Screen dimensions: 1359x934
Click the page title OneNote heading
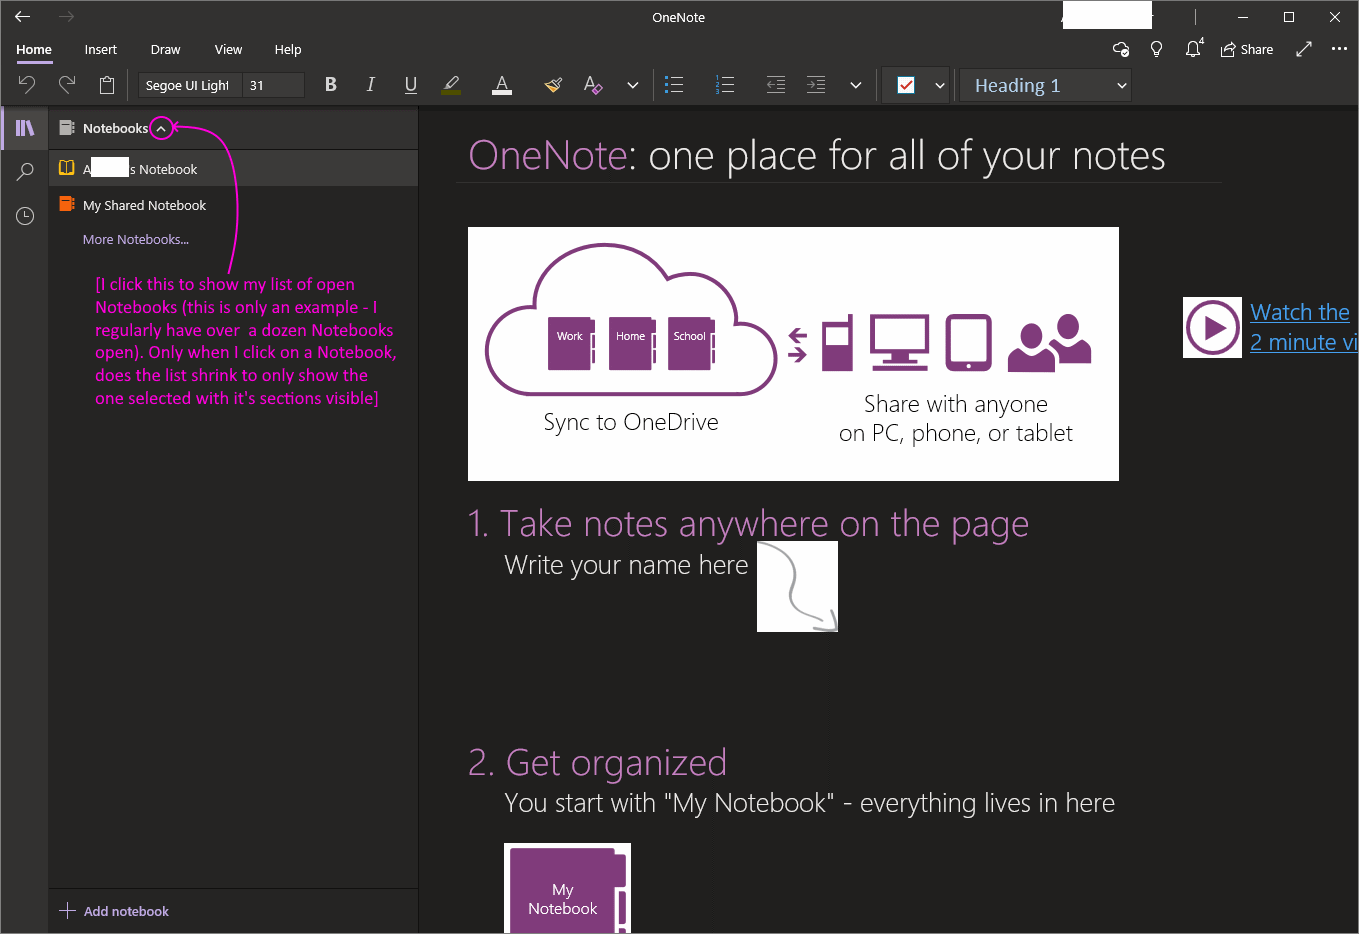[x=817, y=156]
